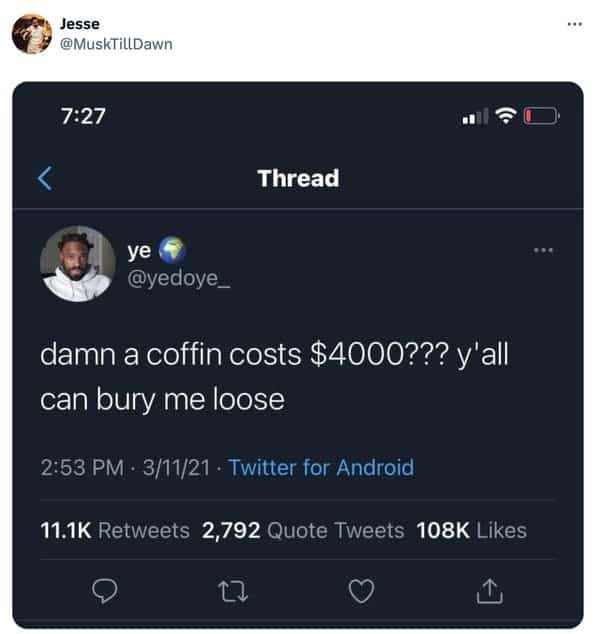Show the 108K Likes list
This screenshot has width=599, height=634.
click(x=472, y=530)
